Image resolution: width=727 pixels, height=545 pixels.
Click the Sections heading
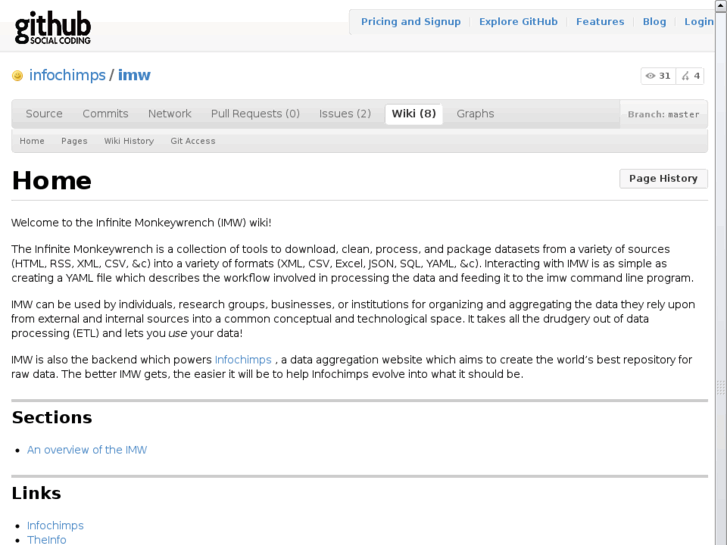pyautogui.click(x=52, y=417)
